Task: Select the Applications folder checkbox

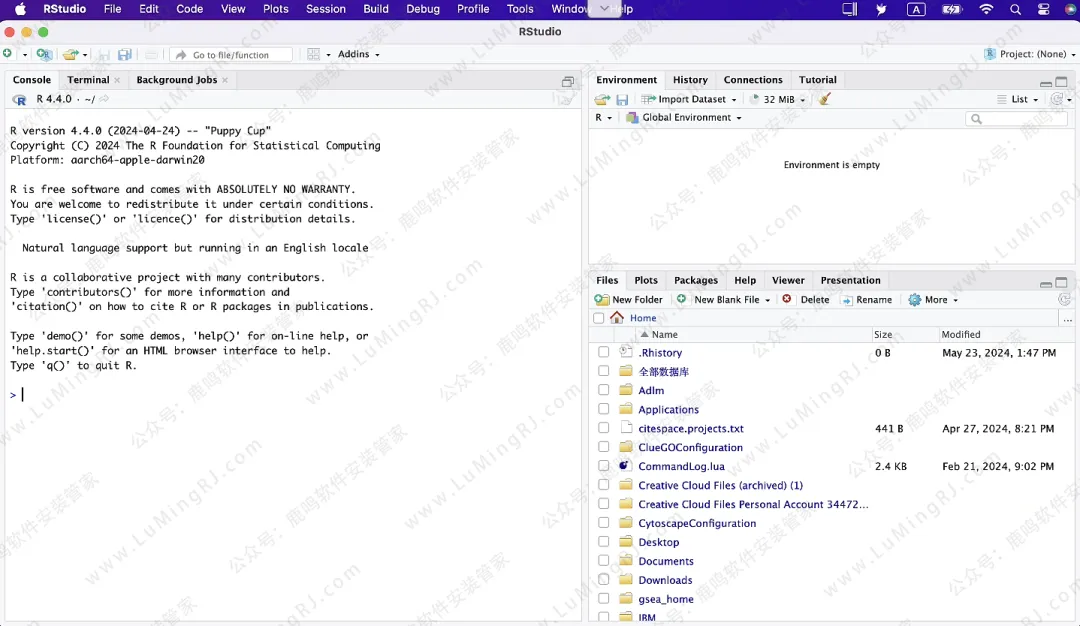Action: 603,409
